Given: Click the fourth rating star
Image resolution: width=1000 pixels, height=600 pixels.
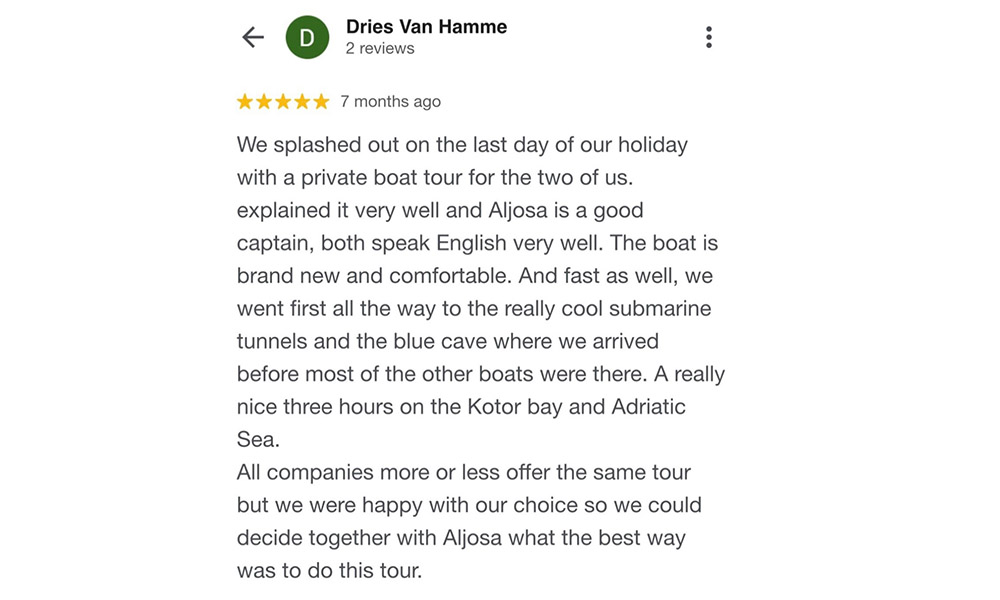Looking at the screenshot, I should [302, 101].
